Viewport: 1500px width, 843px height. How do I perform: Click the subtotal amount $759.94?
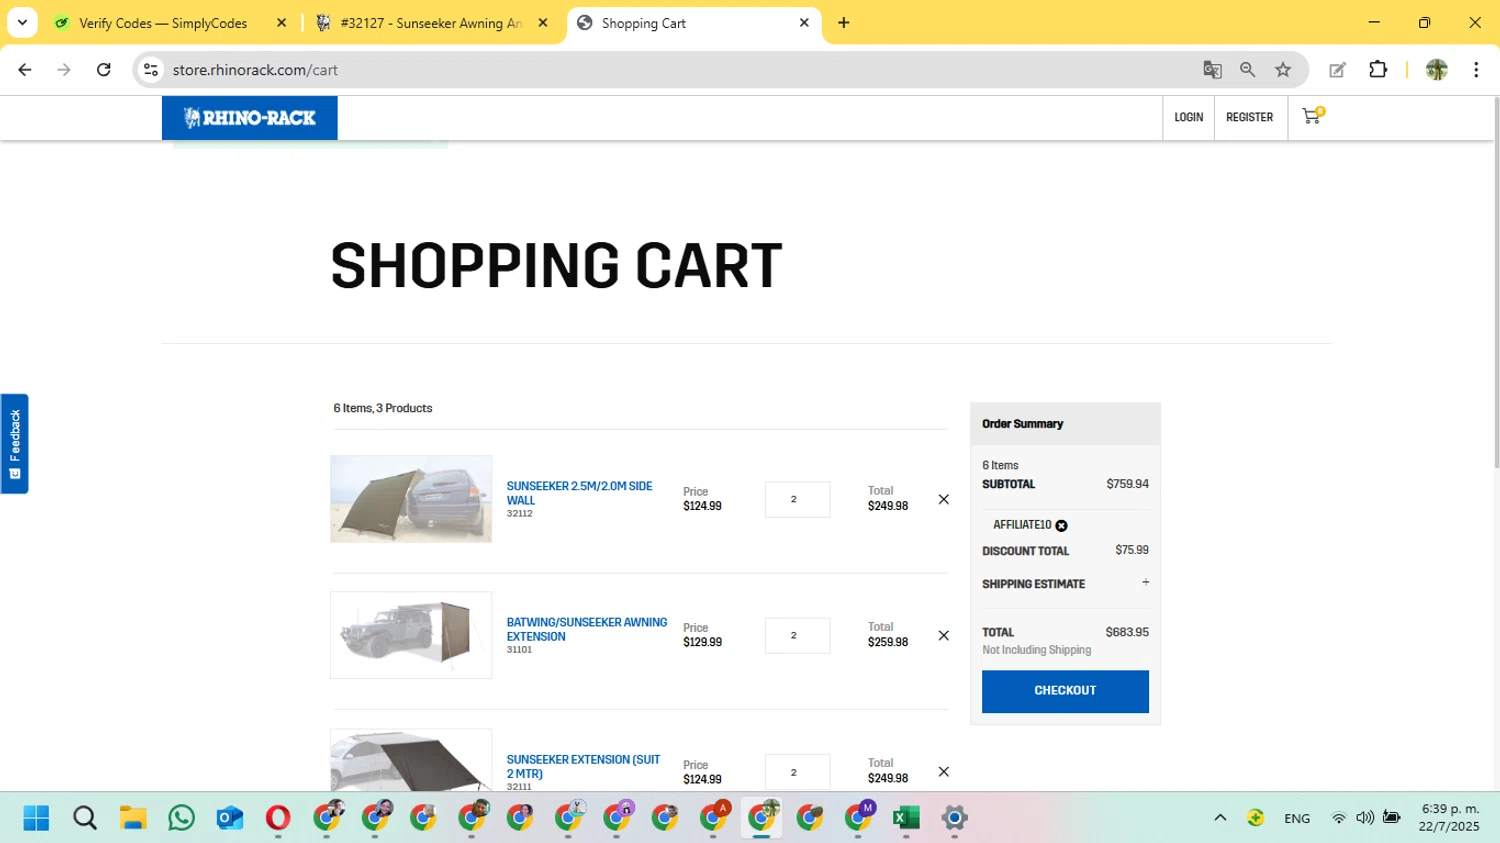(1127, 484)
